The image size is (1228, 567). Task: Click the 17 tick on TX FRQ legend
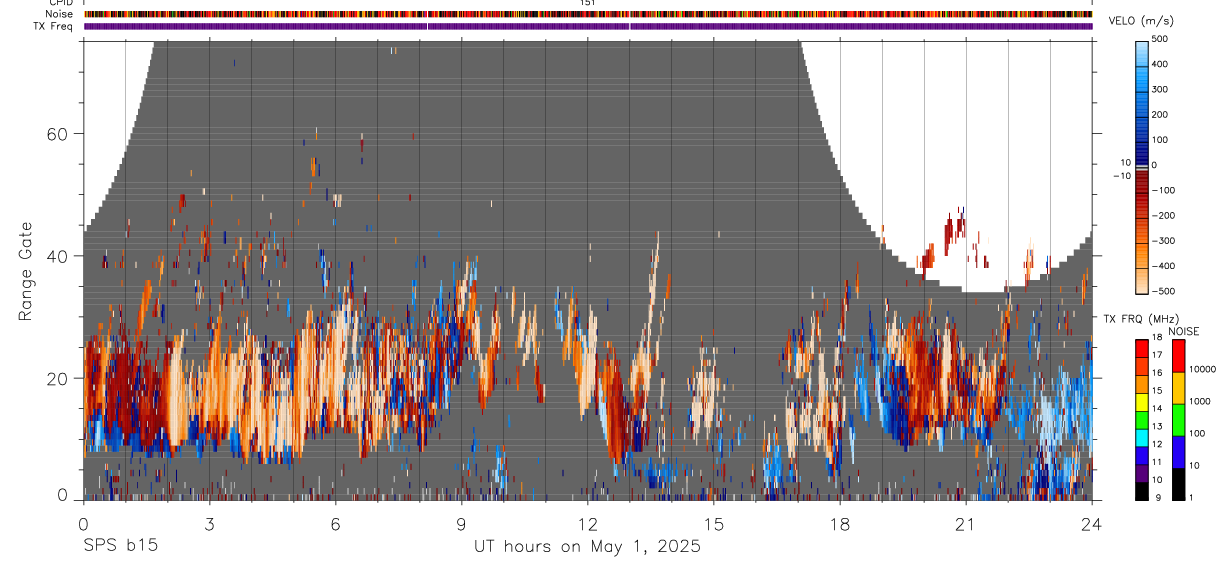[x=1157, y=355]
